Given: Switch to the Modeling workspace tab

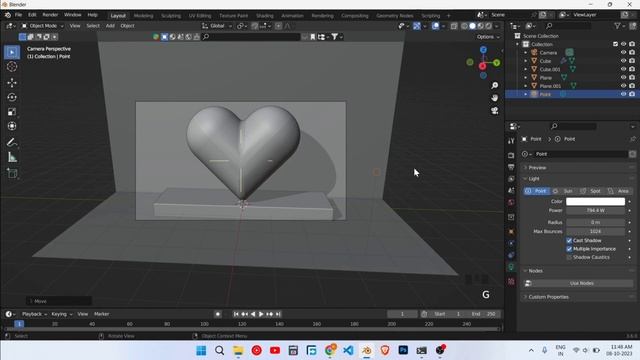Looking at the screenshot, I should coord(144,16).
